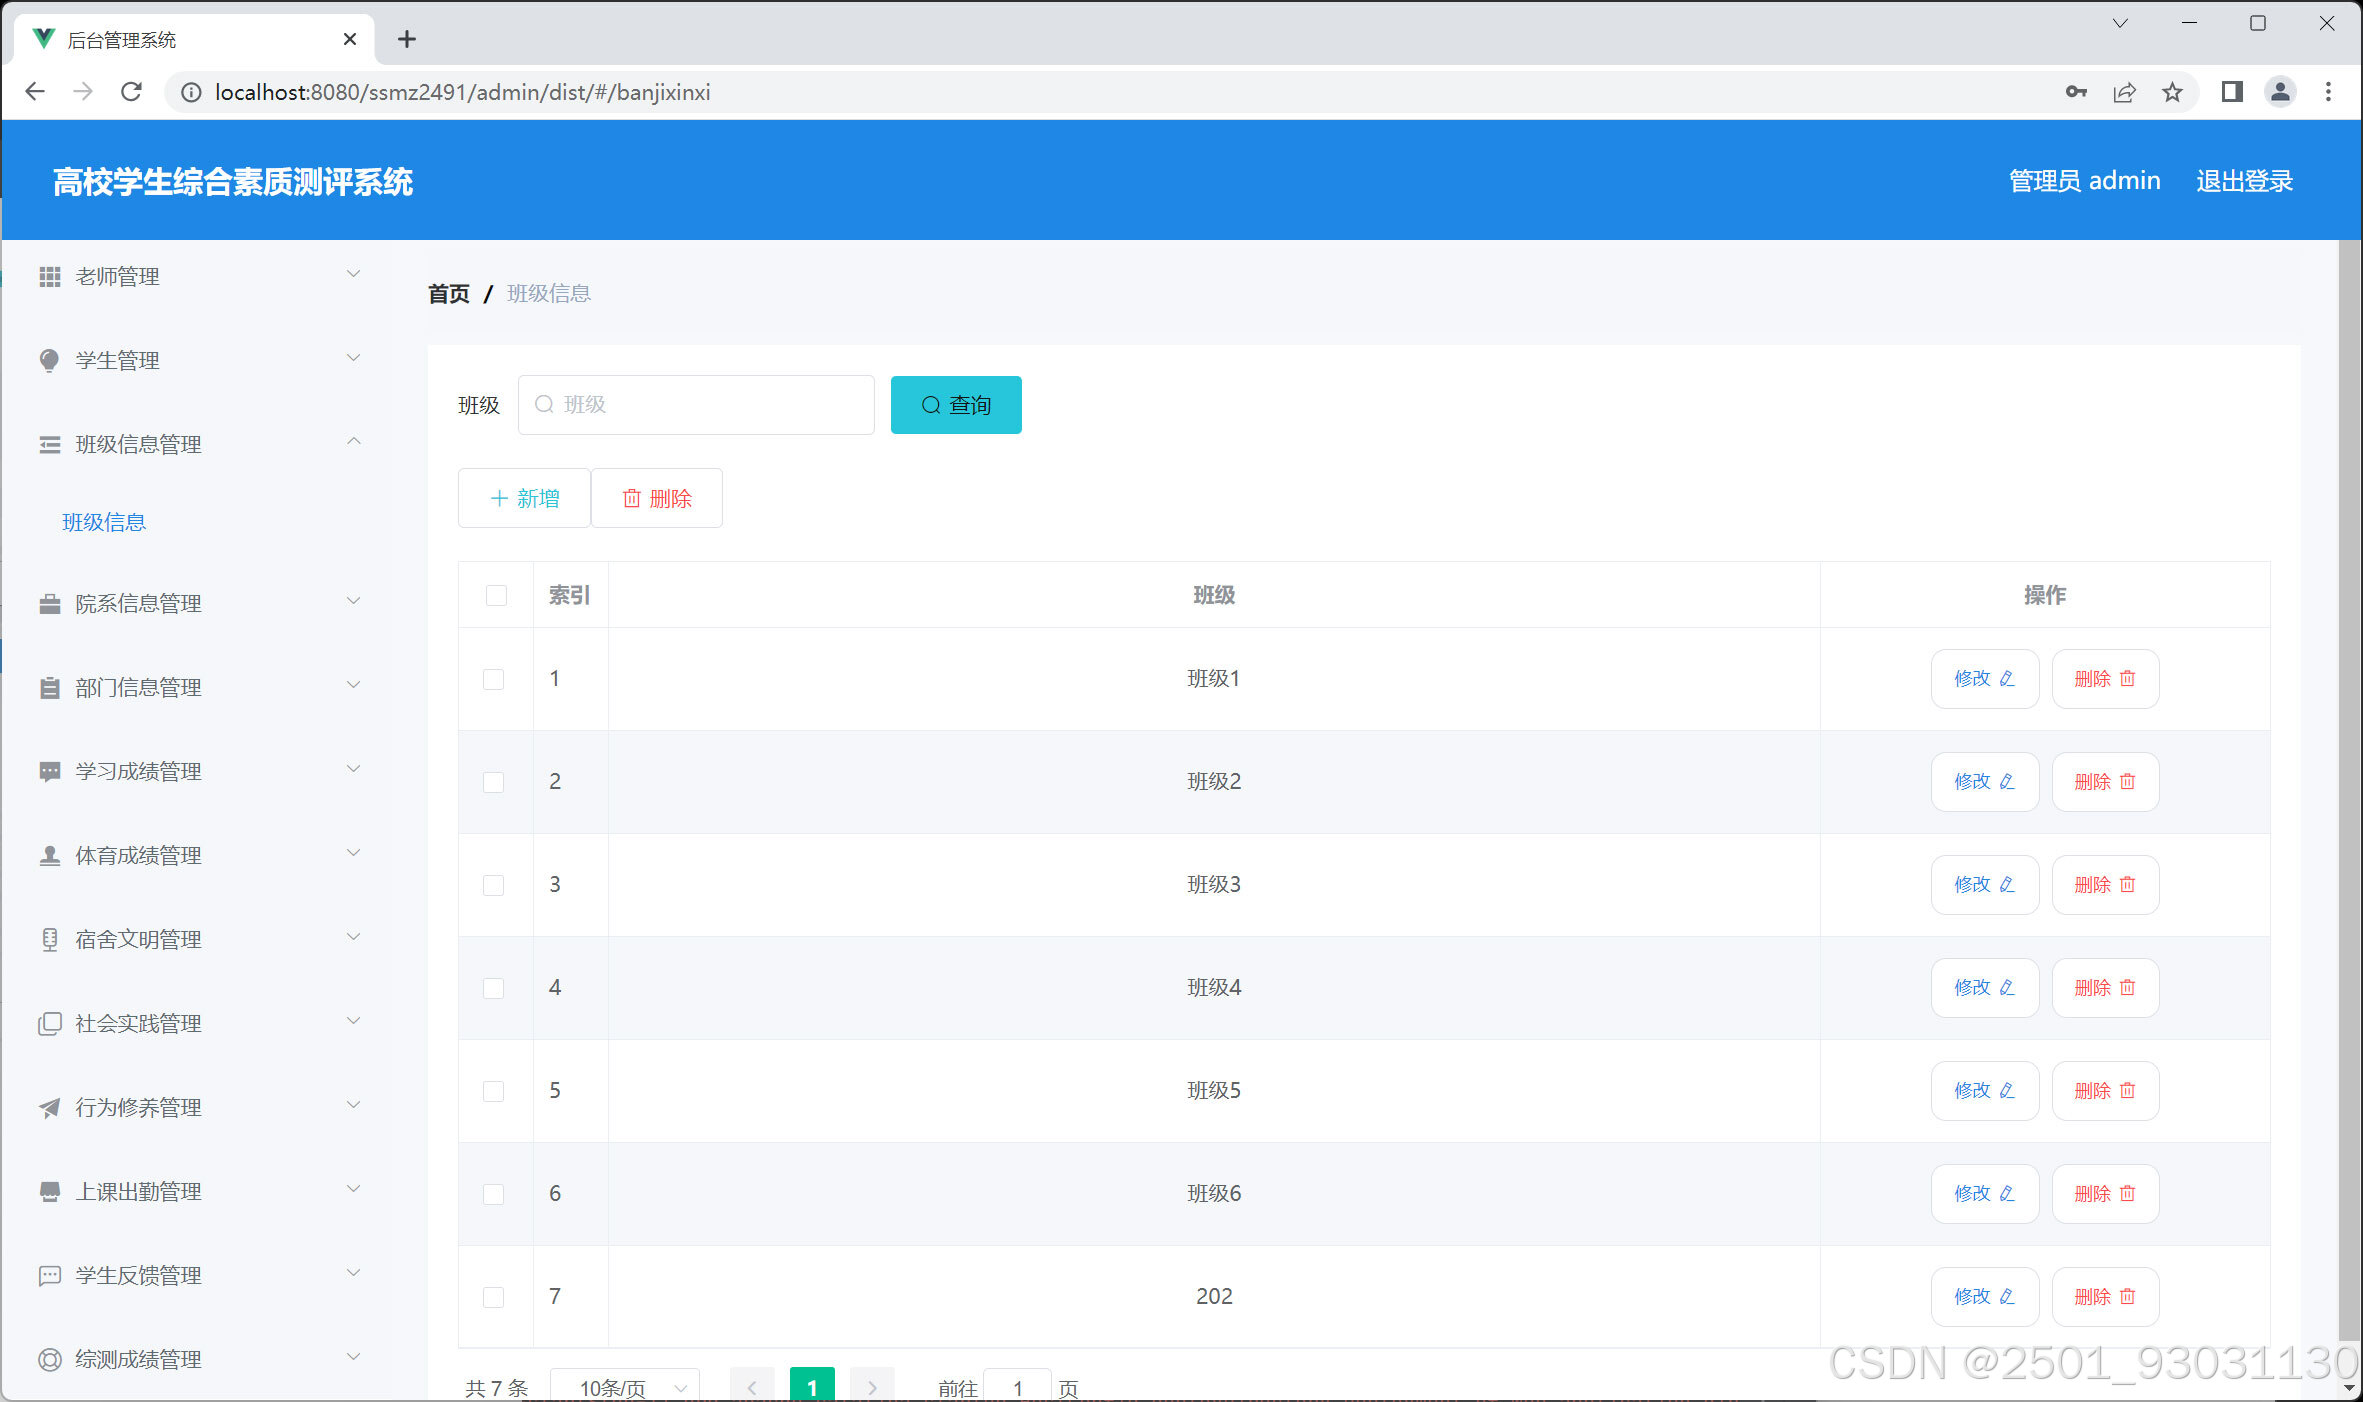Screen dimensions: 2363x1402
Task: Click the 班级 search input field
Action: (696, 404)
